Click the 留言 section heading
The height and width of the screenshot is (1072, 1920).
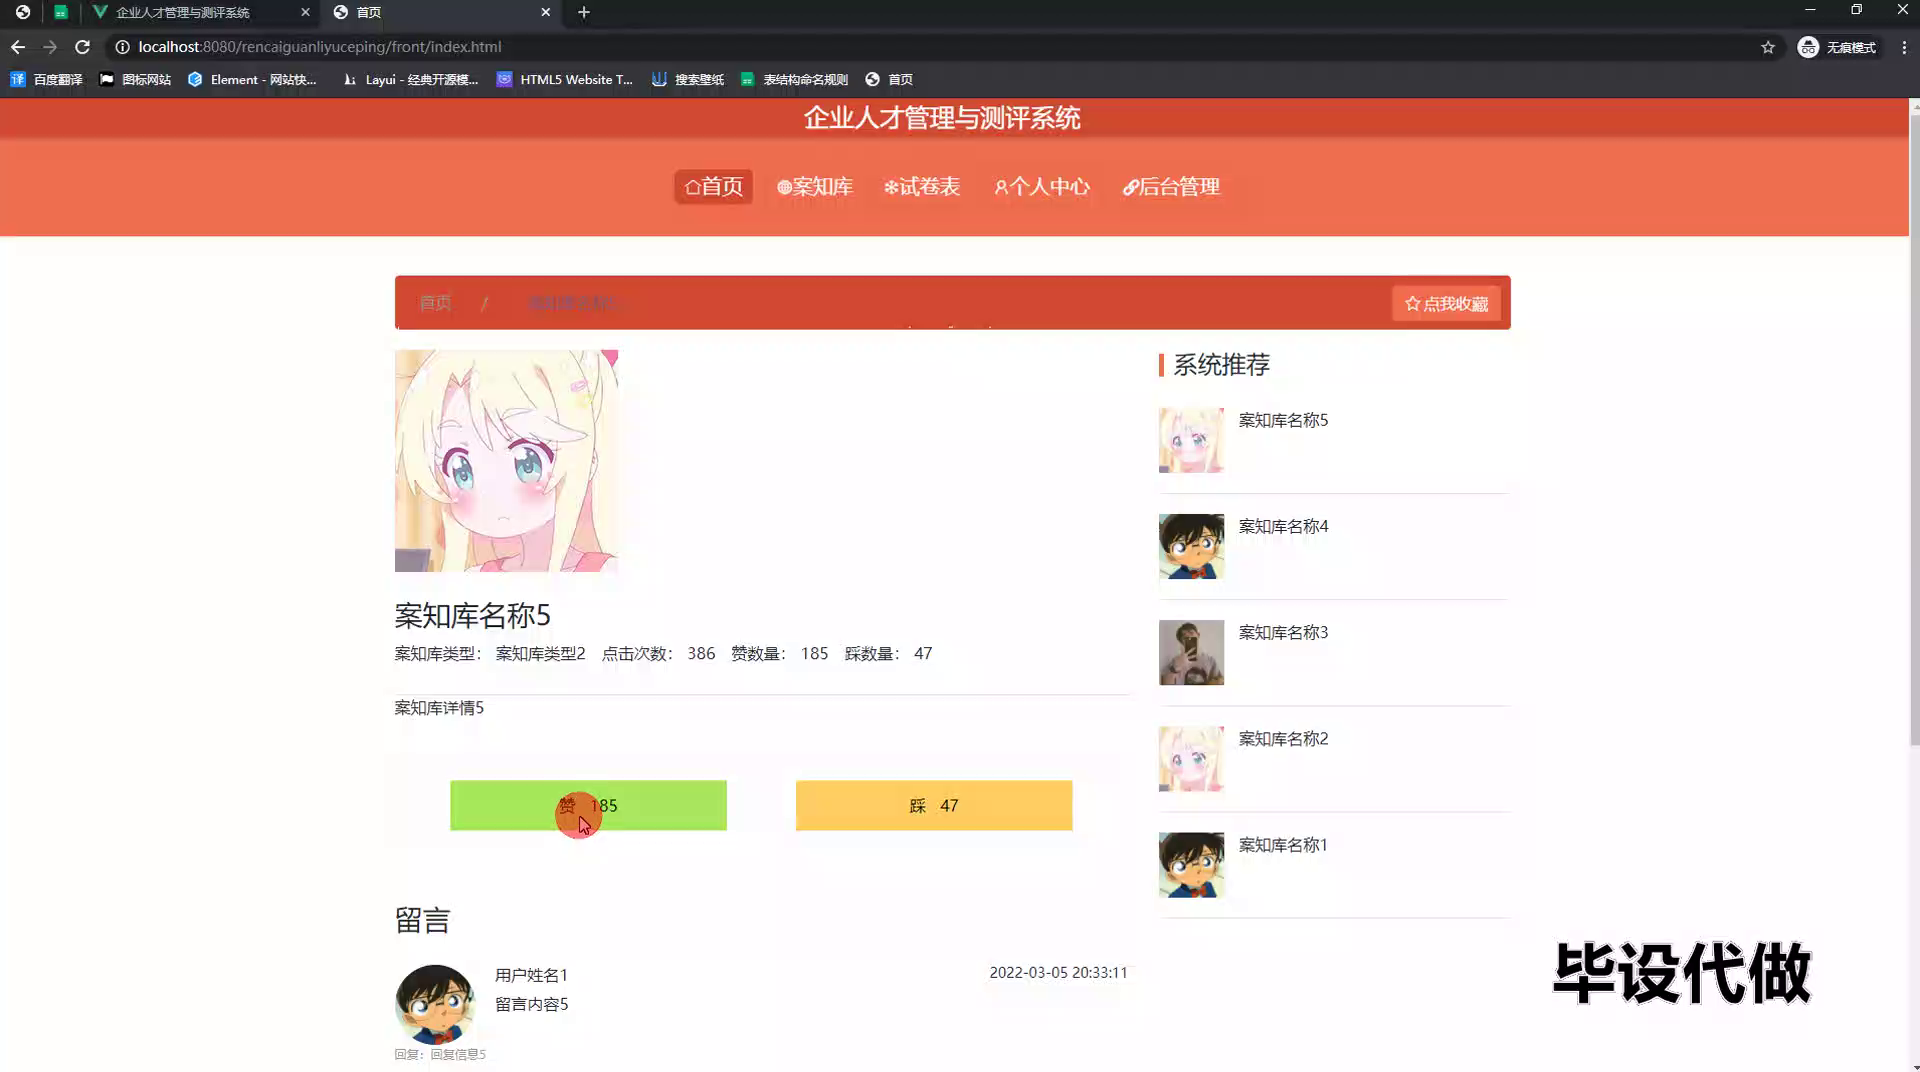tap(422, 920)
